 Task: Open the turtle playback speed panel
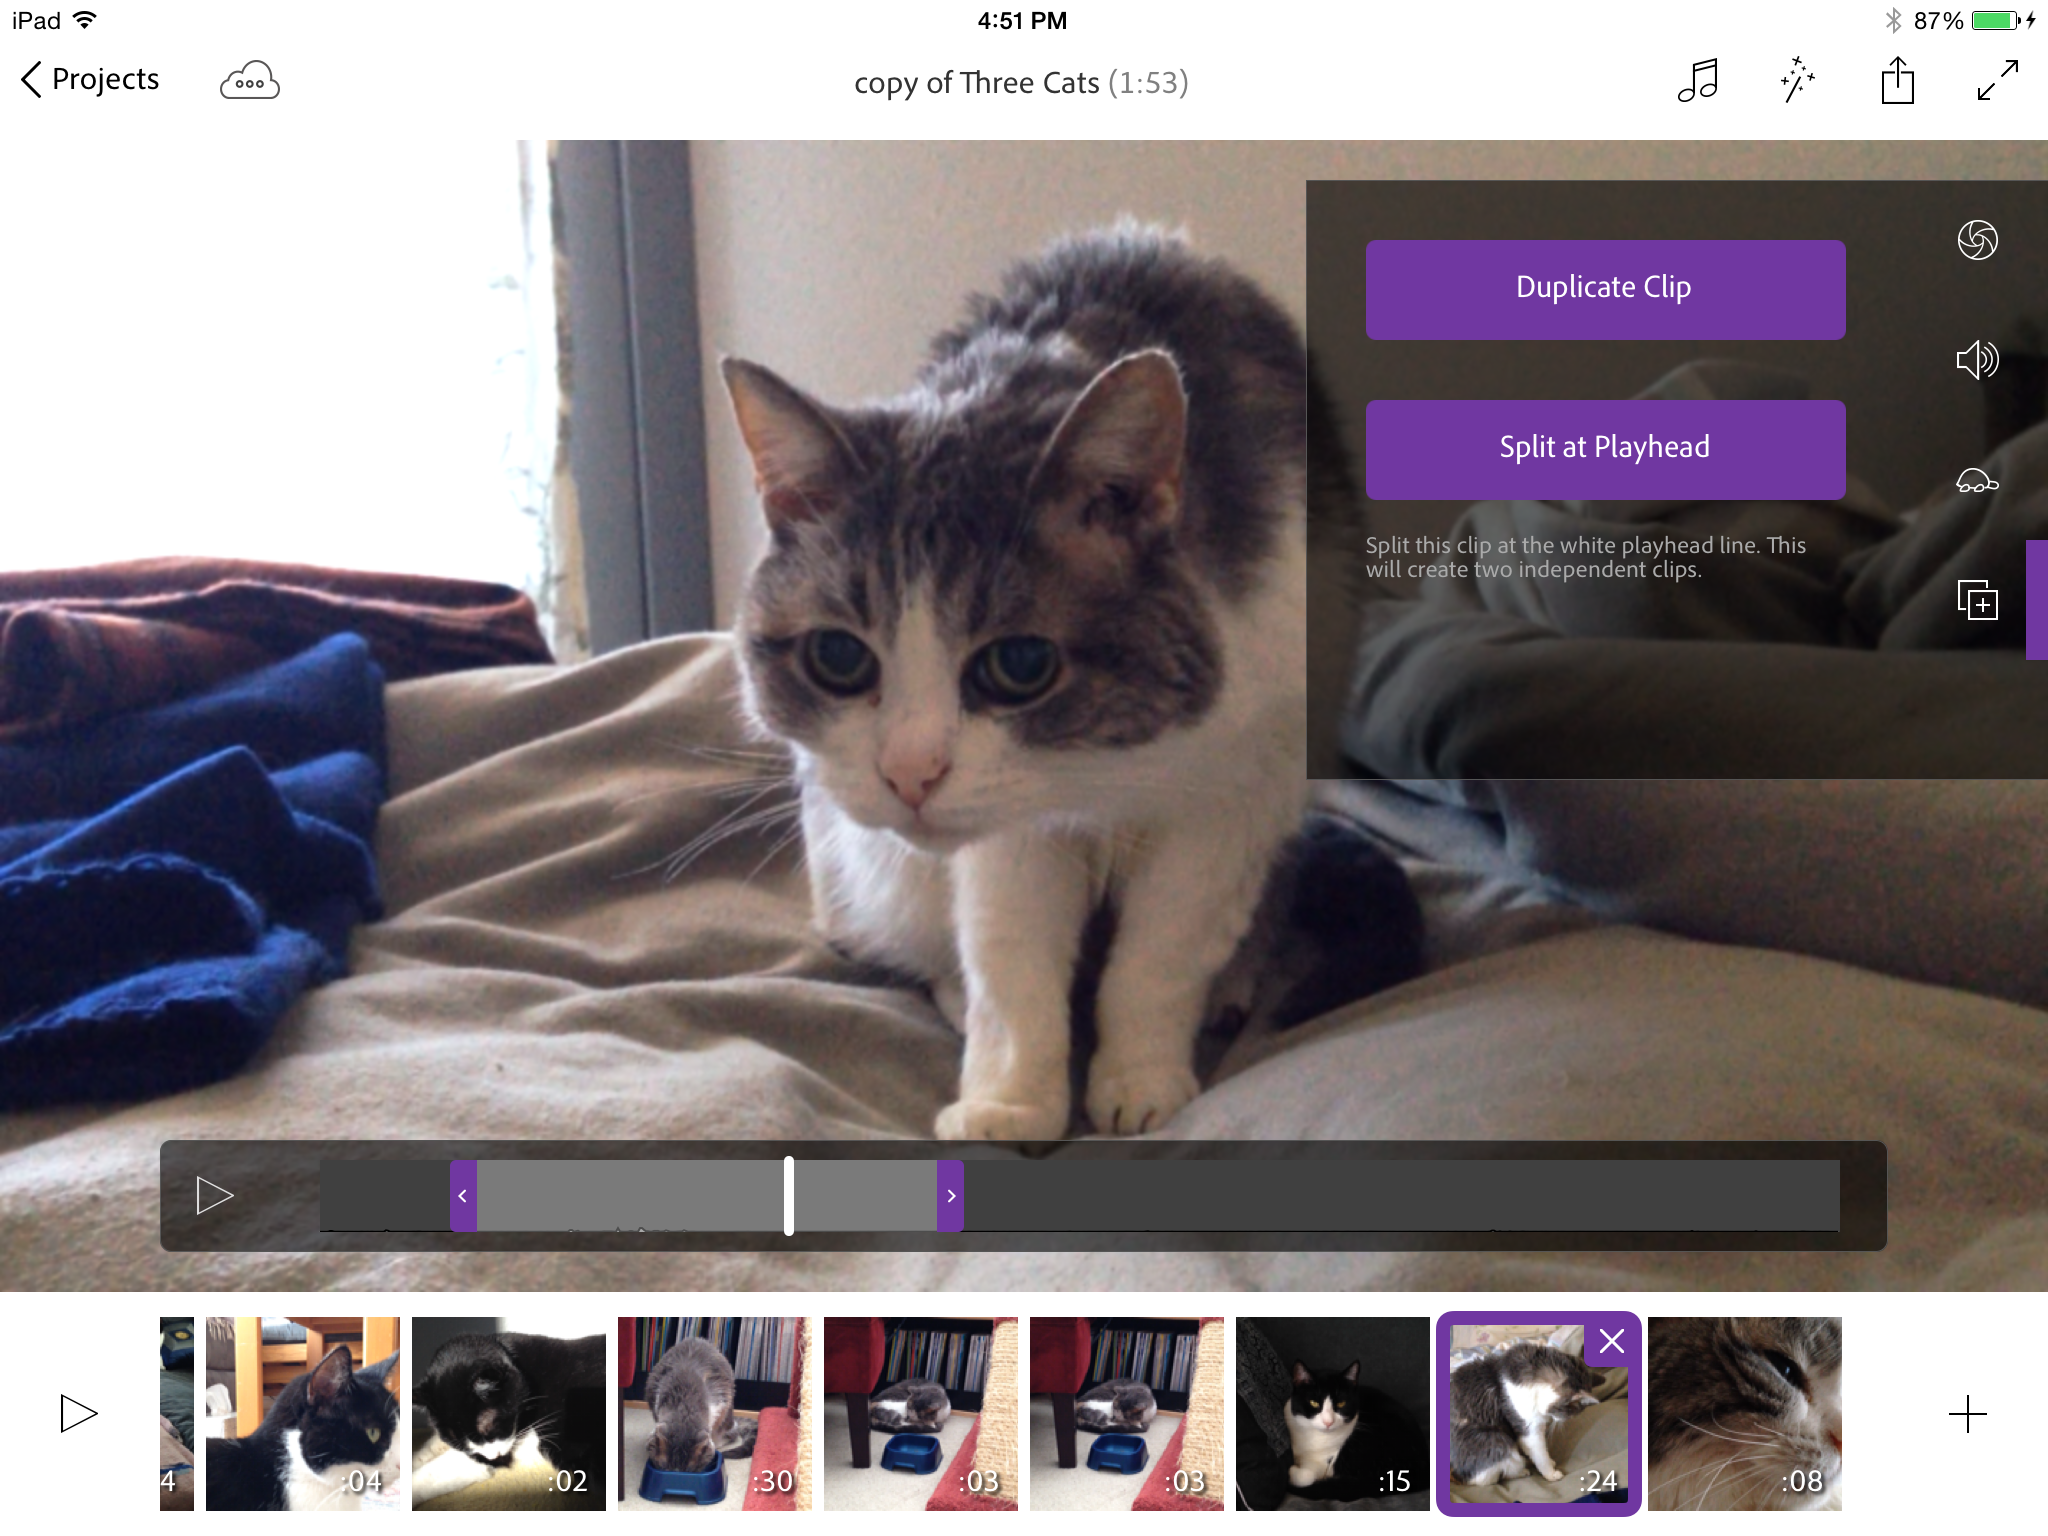[x=1977, y=481]
